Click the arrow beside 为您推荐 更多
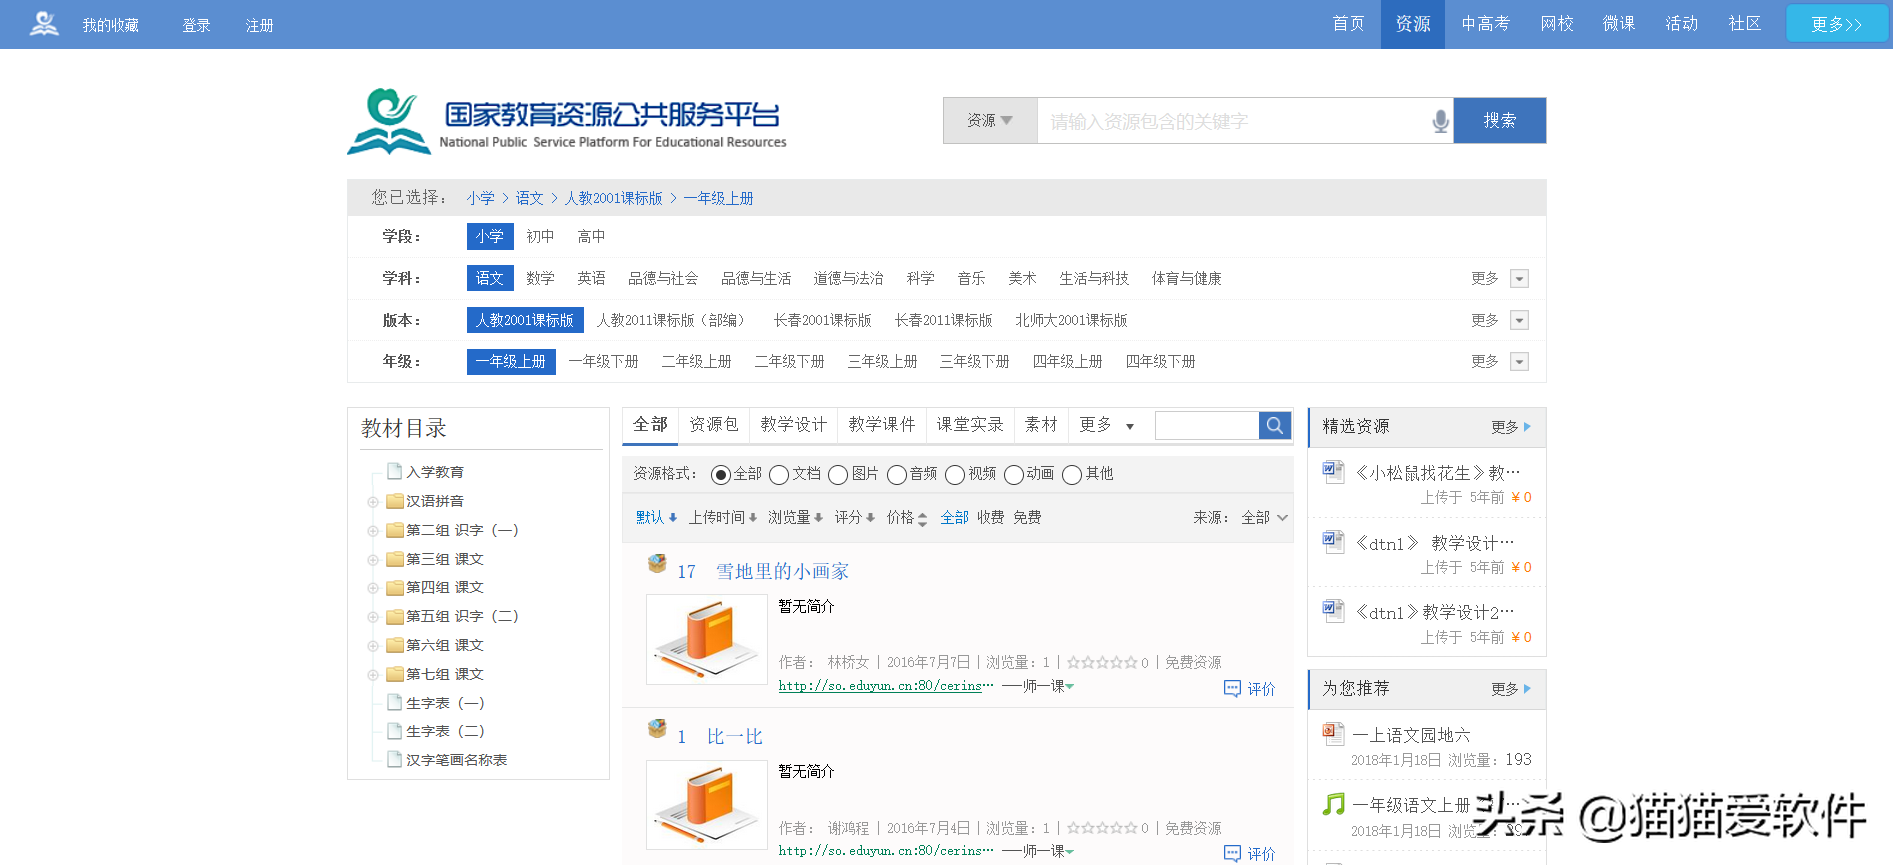This screenshot has height=865, width=1893. click(1527, 689)
